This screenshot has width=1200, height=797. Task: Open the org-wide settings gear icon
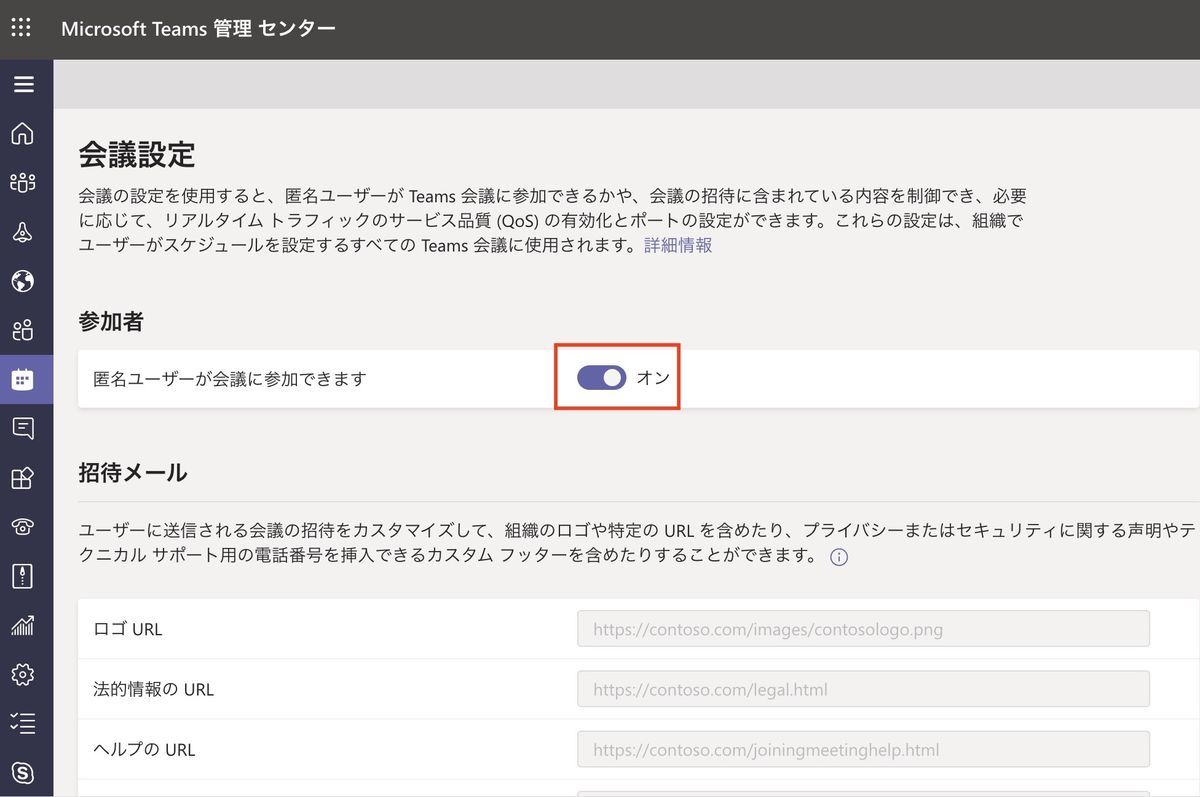pos(23,674)
